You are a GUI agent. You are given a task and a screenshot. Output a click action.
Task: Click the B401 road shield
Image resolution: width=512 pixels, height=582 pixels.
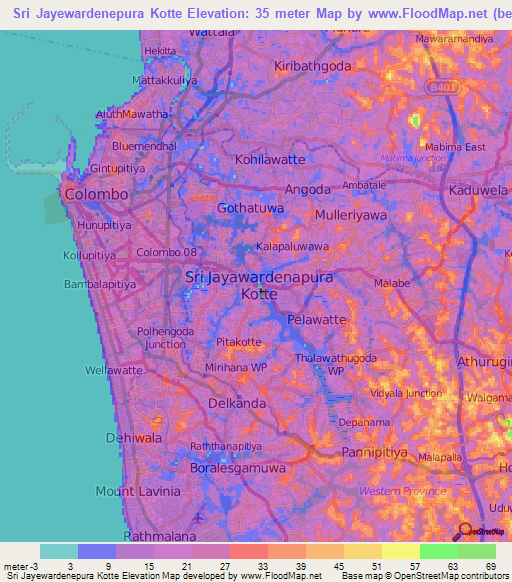(442, 88)
